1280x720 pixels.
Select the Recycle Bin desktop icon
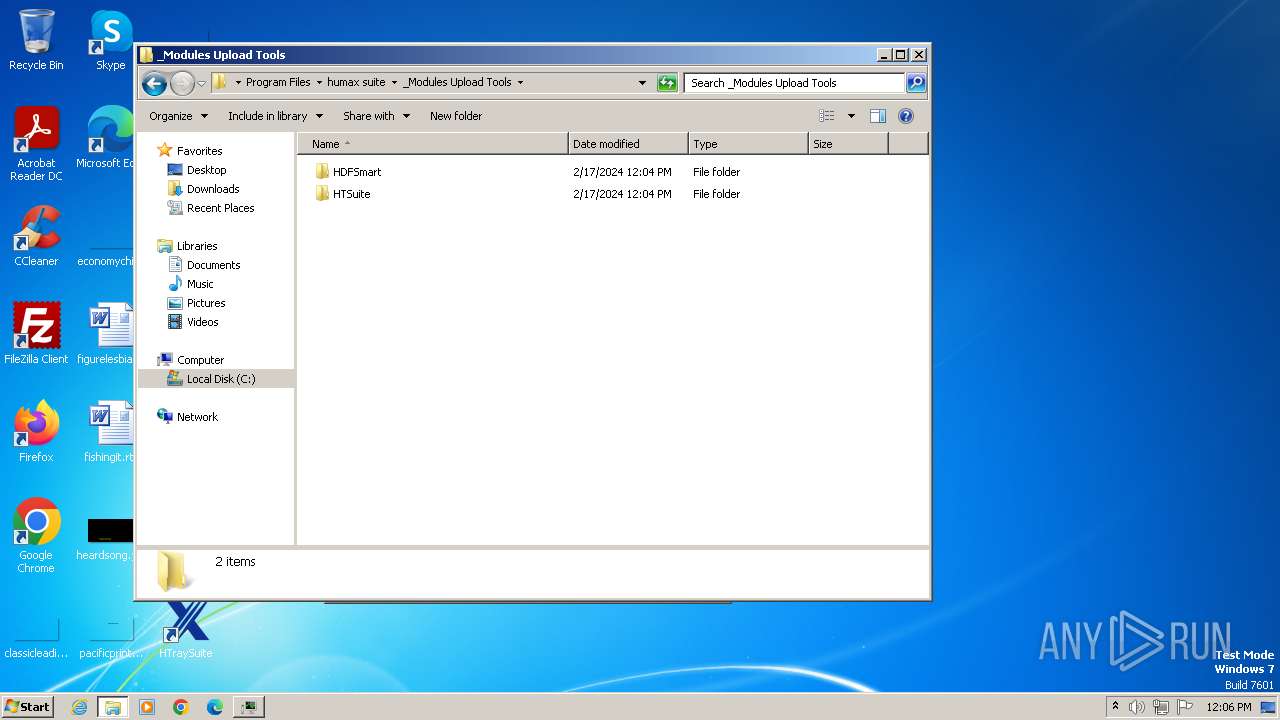pyautogui.click(x=36, y=40)
